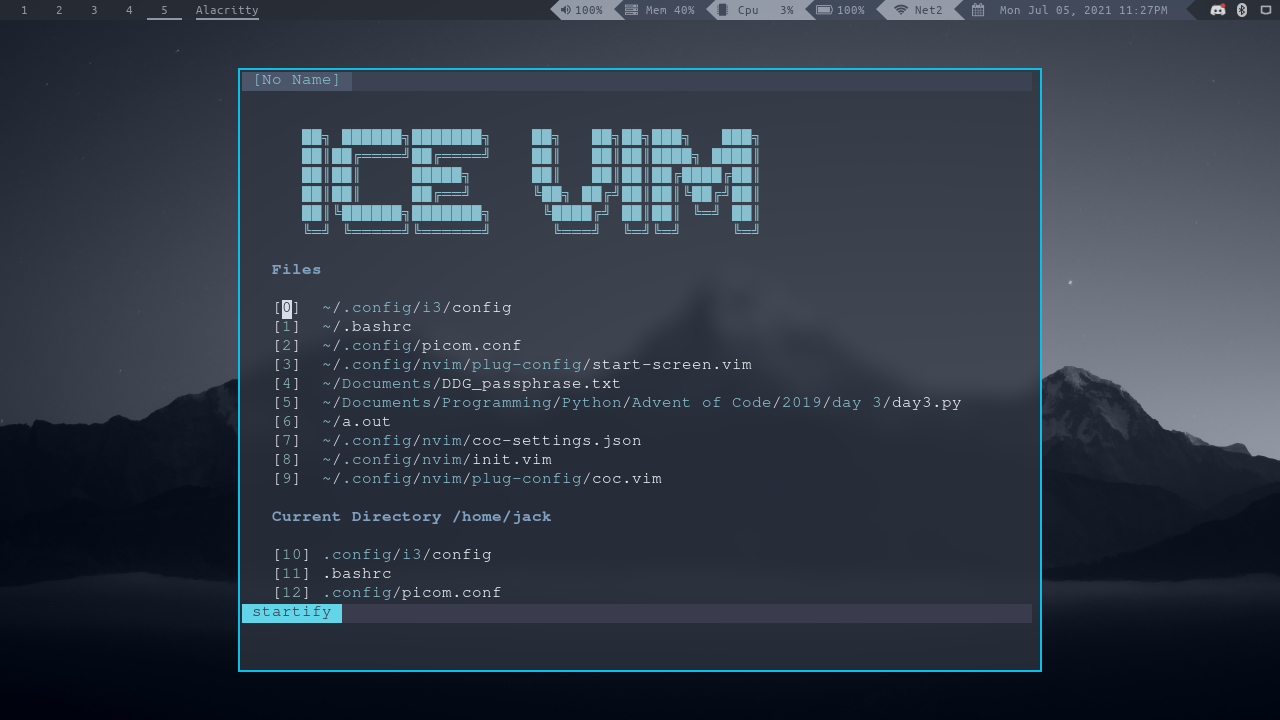
Task: Open day3.py, entry 5
Action: coord(642,403)
